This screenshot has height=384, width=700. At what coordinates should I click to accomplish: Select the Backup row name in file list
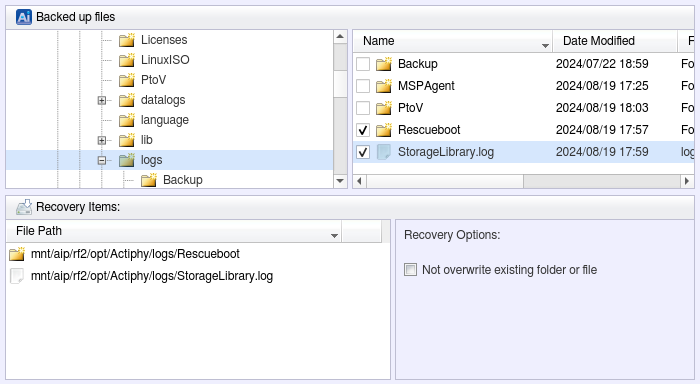[418, 64]
